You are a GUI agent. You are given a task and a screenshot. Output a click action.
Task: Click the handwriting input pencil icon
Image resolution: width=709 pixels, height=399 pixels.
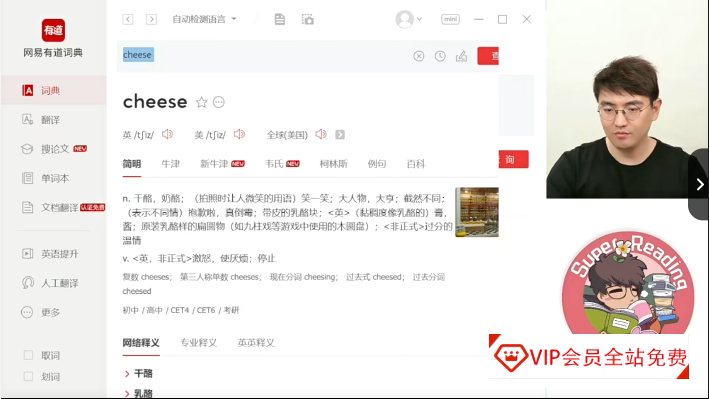[462, 56]
